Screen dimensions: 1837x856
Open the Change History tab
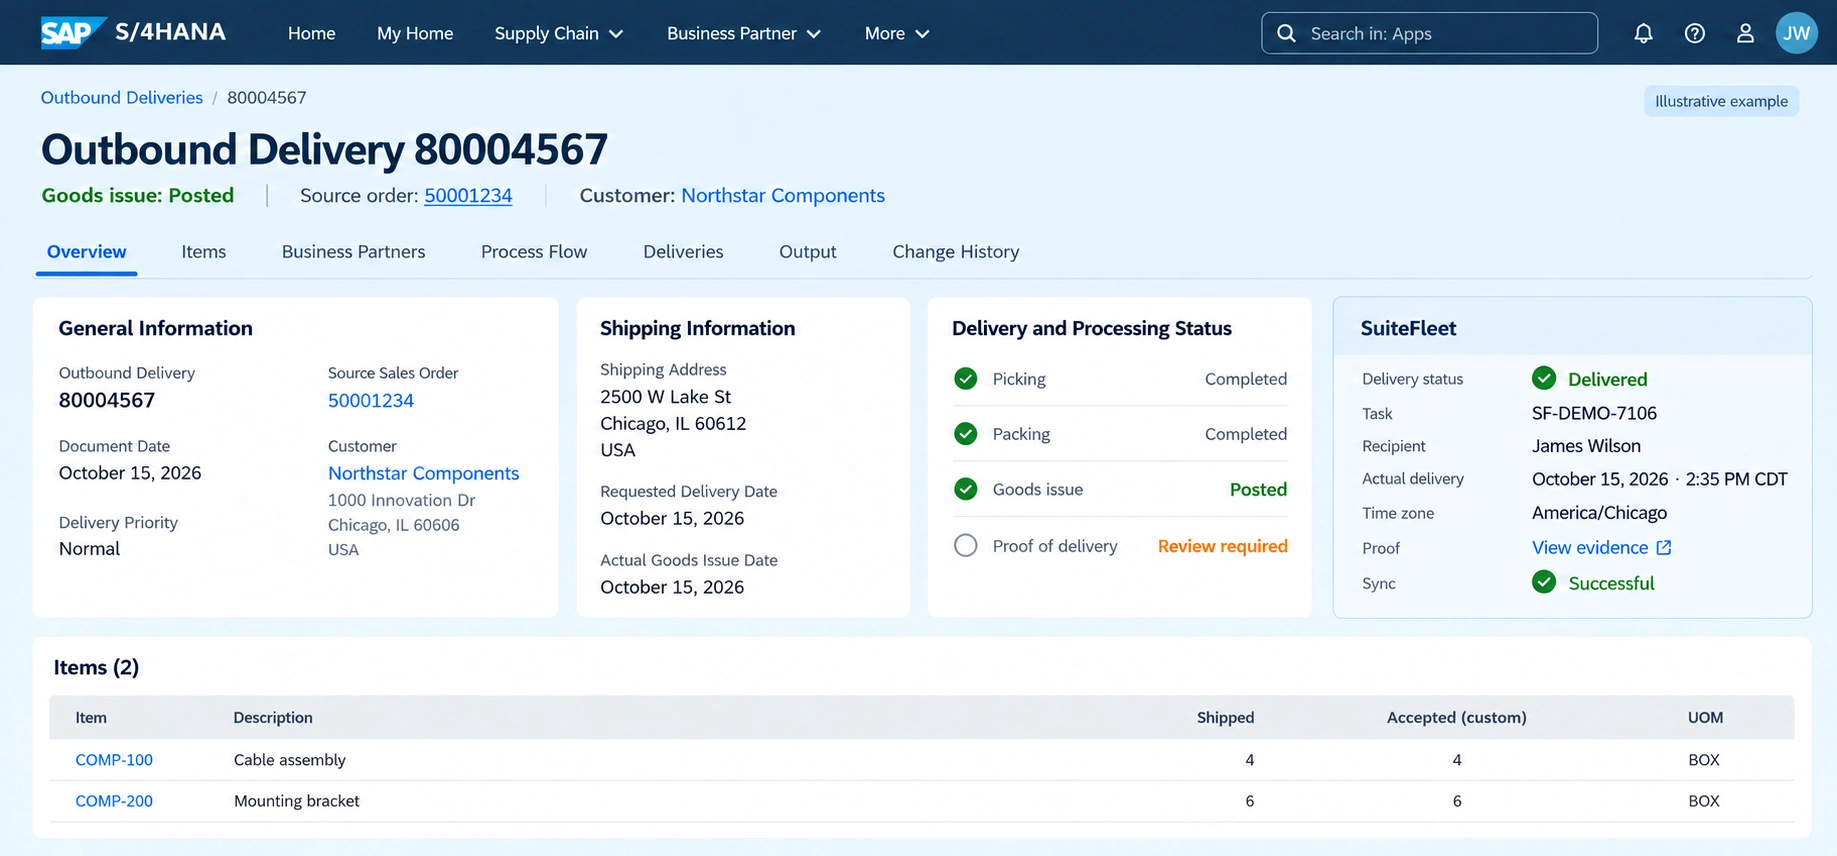[x=956, y=252]
